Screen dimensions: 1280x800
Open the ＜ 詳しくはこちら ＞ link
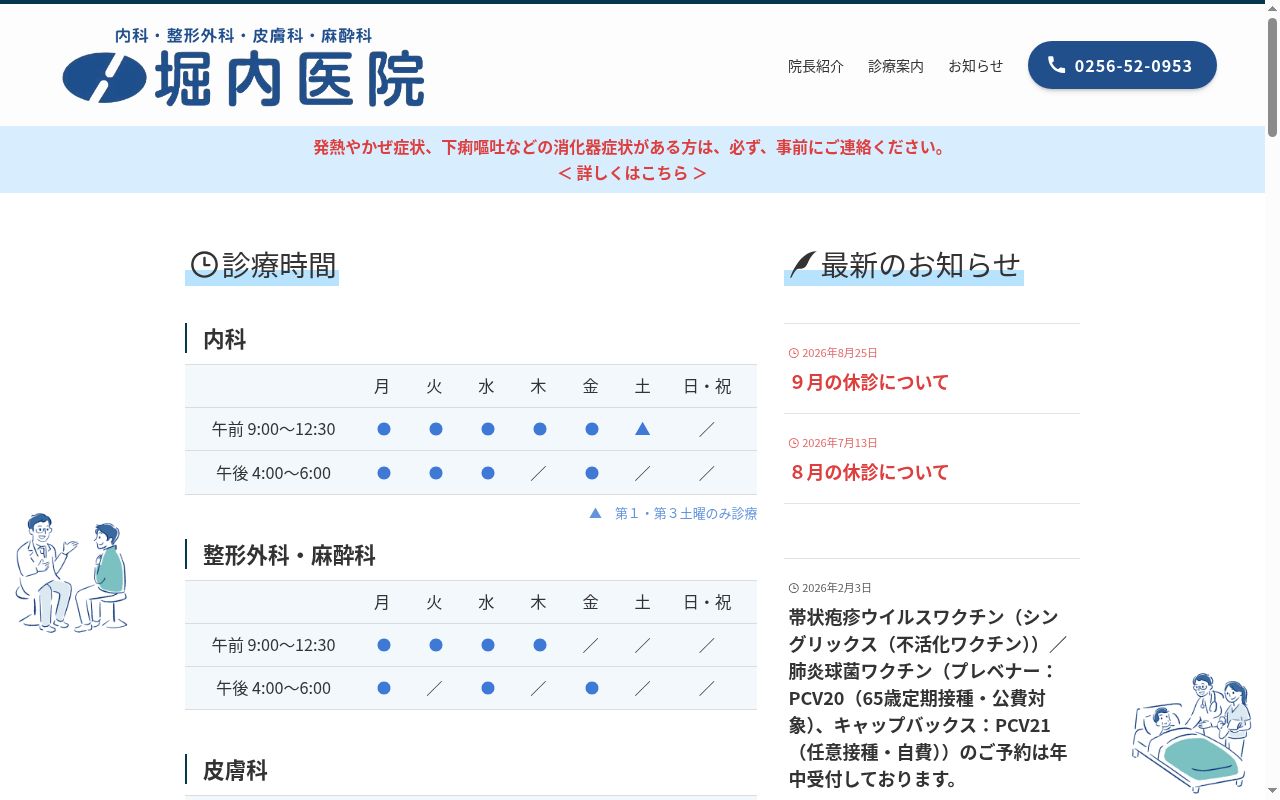click(632, 173)
